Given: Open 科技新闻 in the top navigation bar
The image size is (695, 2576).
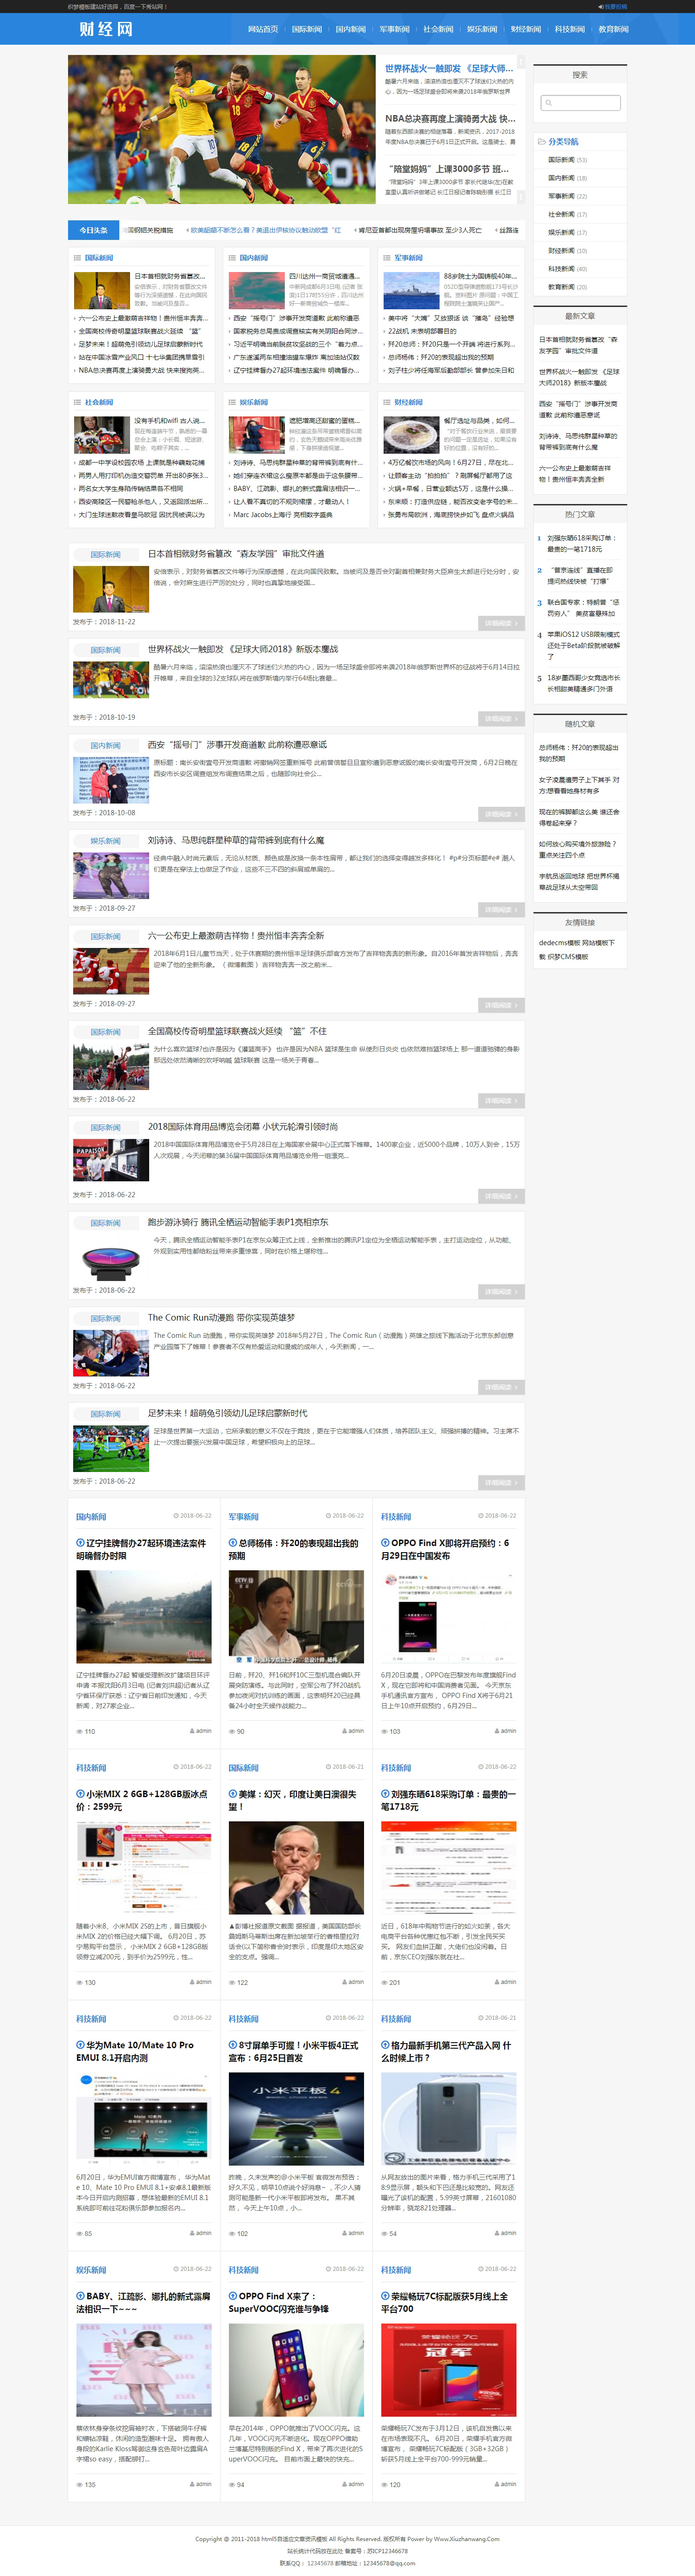Looking at the screenshot, I should 570,29.
